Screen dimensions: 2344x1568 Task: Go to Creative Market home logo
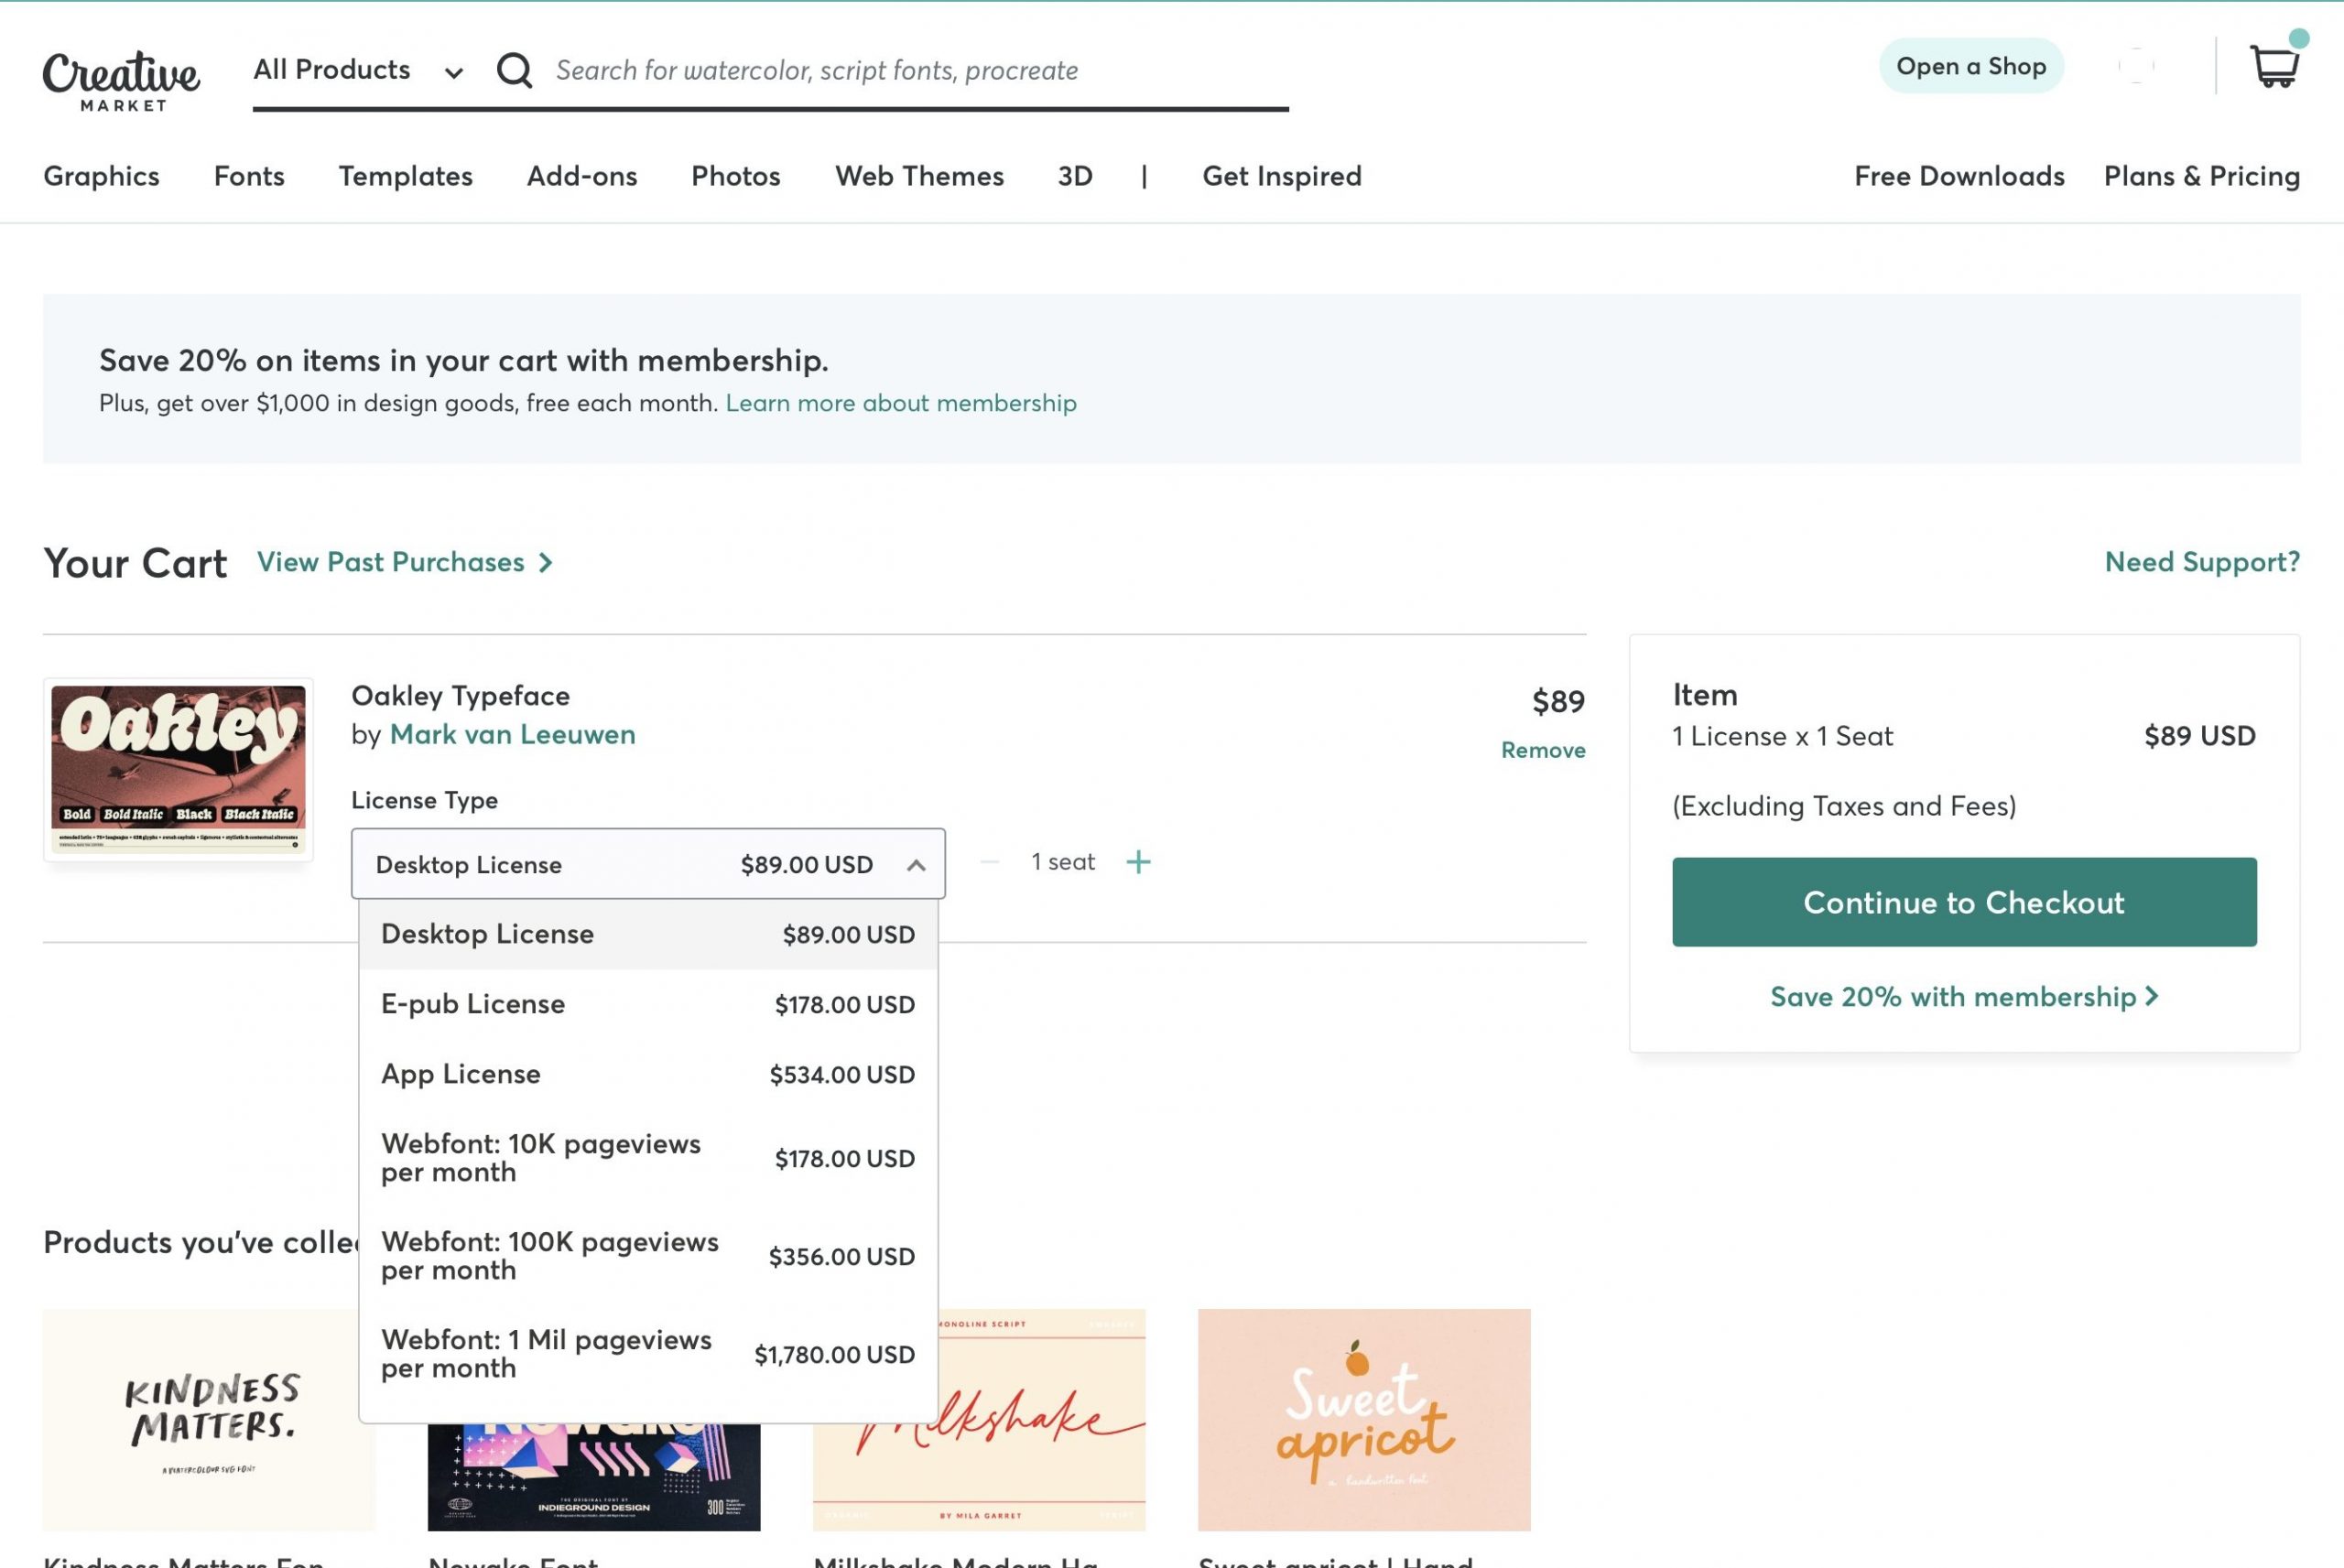[121, 80]
